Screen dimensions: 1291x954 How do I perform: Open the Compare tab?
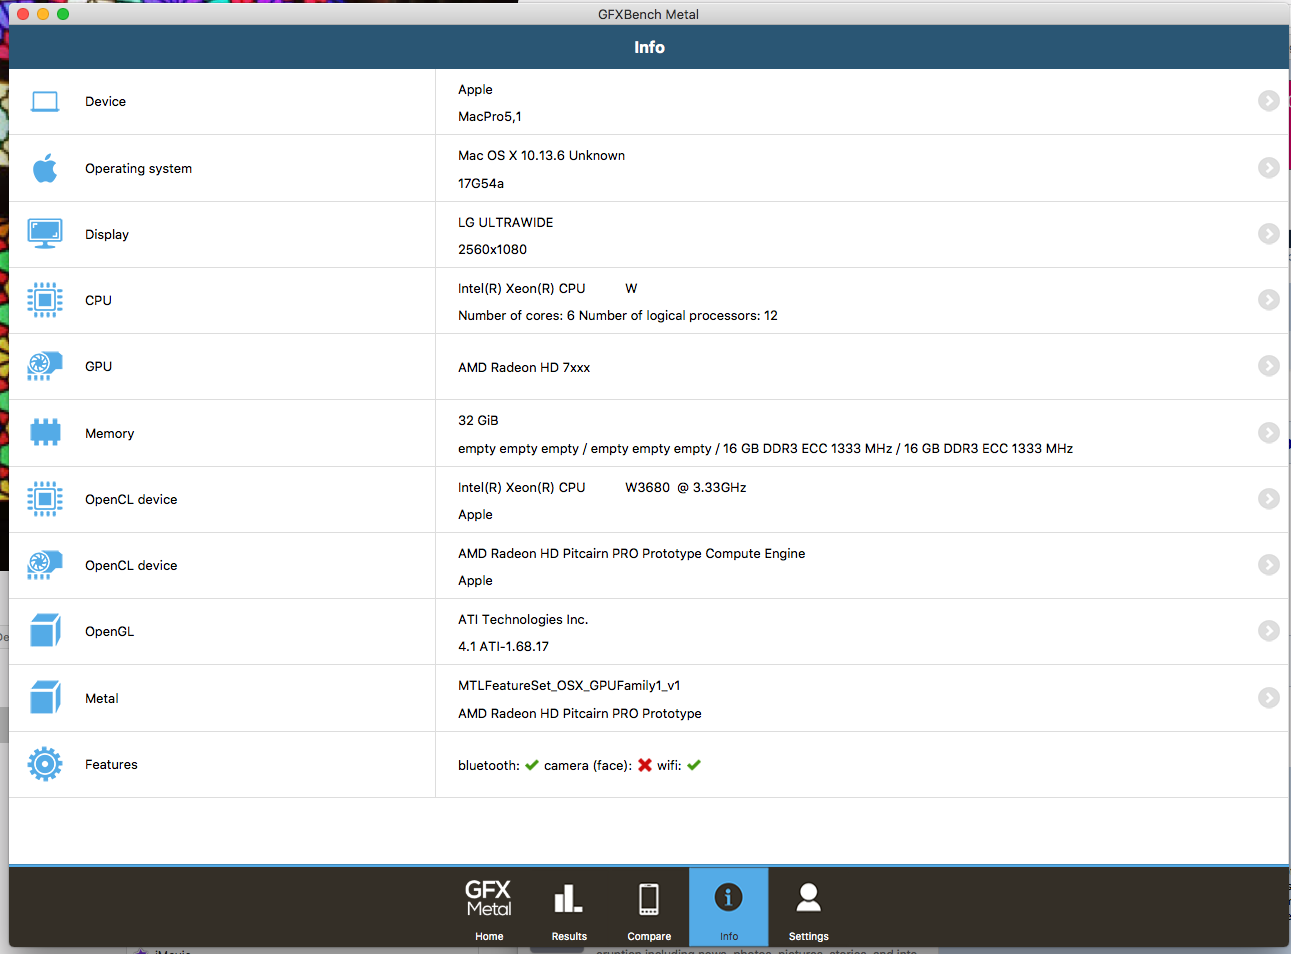649,908
